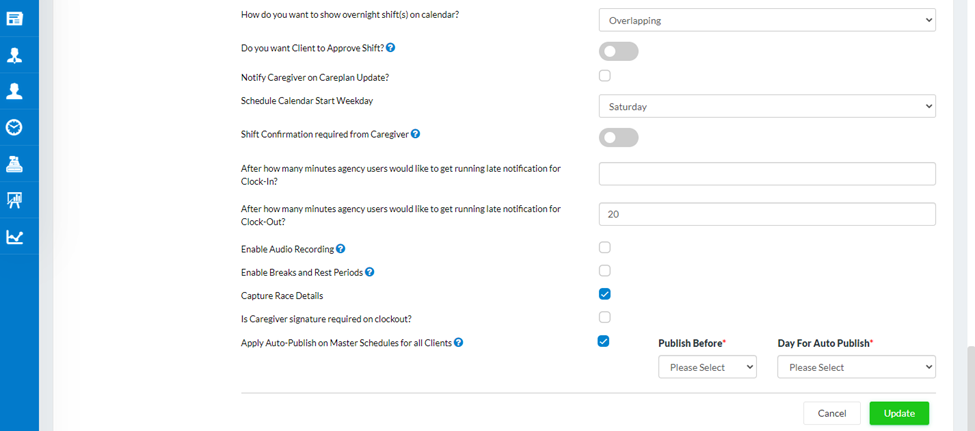Toggle the Client to Approve Shift switch
The height and width of the screenshot is (431, 975).
click(x=618, y=51)
